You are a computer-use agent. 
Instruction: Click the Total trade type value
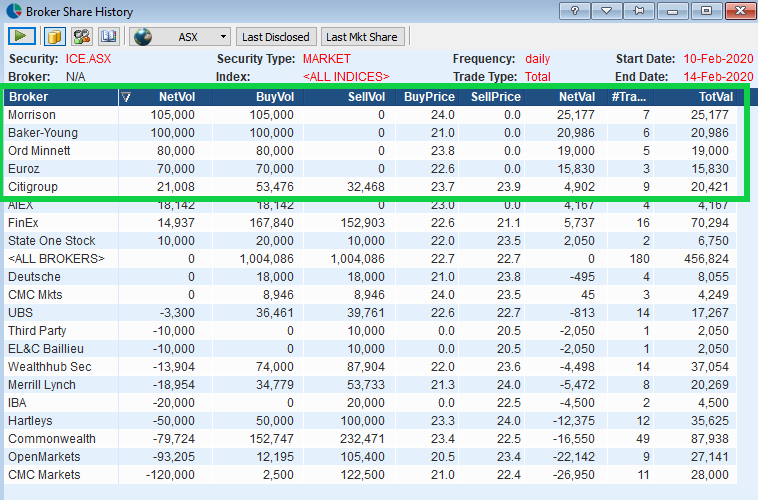pyautogui.click(x=538, y=77)
